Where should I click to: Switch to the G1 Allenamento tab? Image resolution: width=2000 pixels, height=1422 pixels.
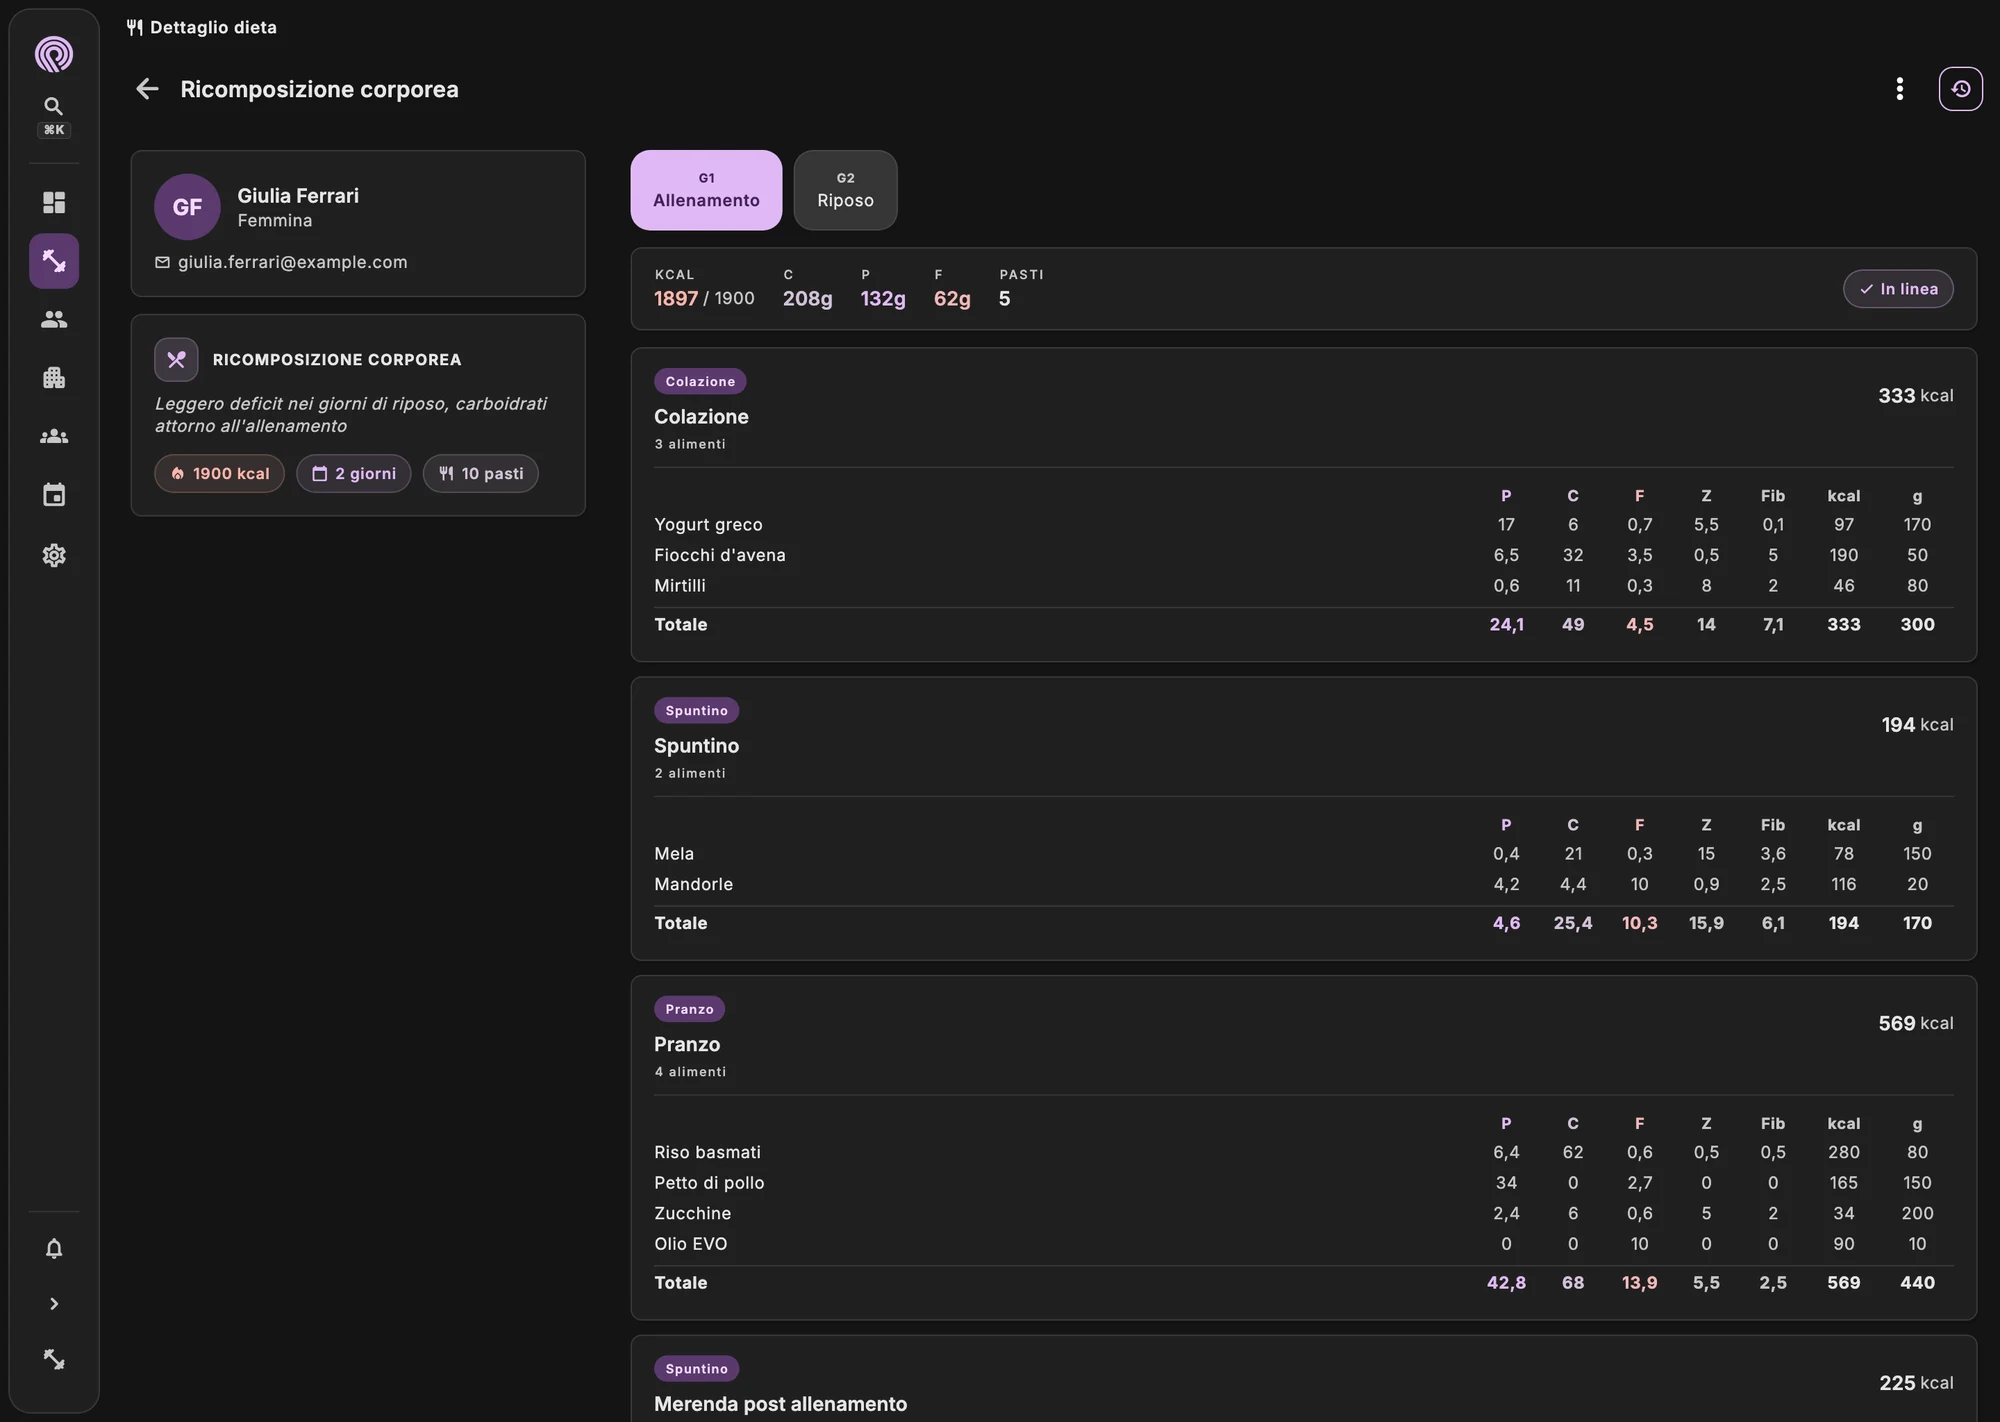tap(706, 190)
